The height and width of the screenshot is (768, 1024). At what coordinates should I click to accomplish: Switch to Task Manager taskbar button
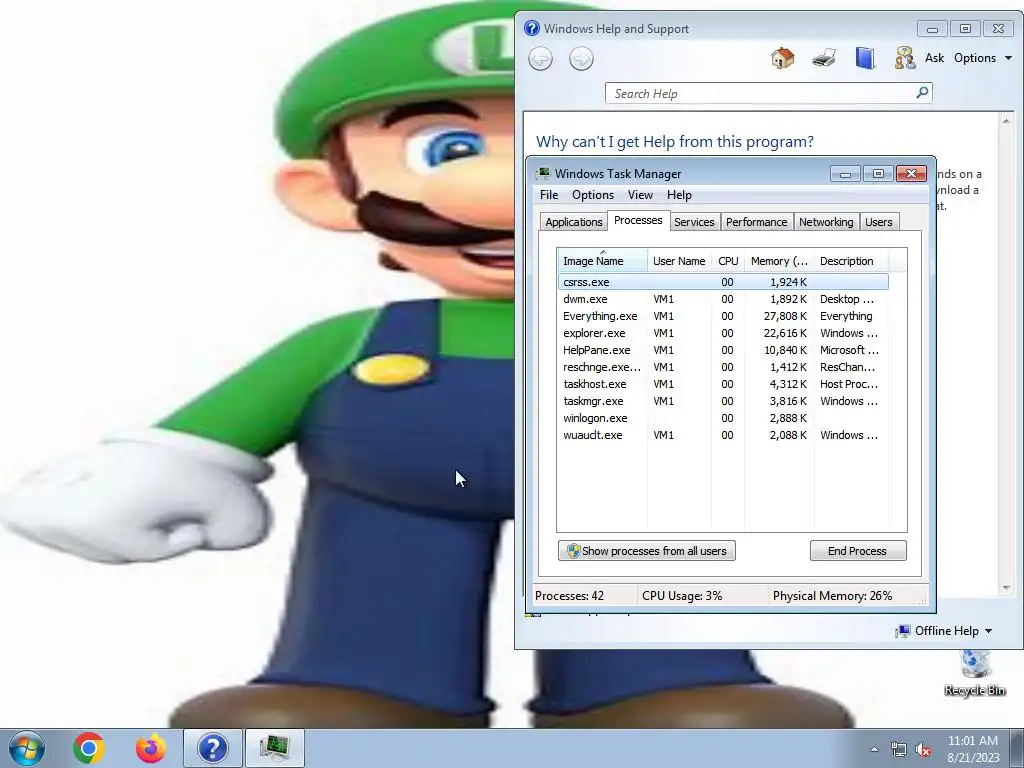pos(275,748)
